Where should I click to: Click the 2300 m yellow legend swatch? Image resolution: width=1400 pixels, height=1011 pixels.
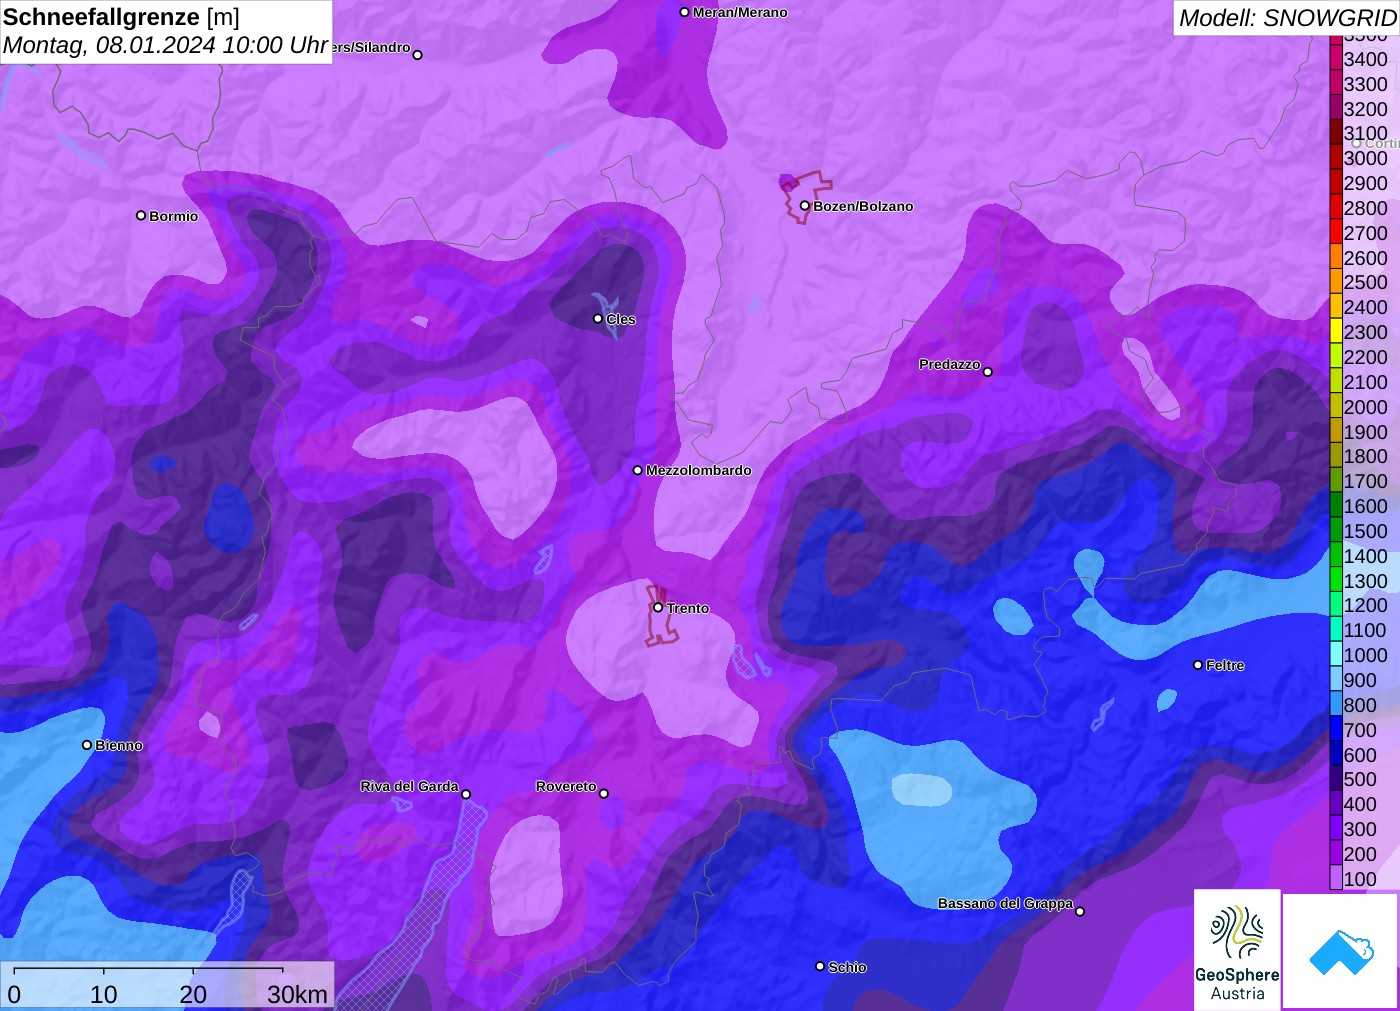pos(1336,332)
